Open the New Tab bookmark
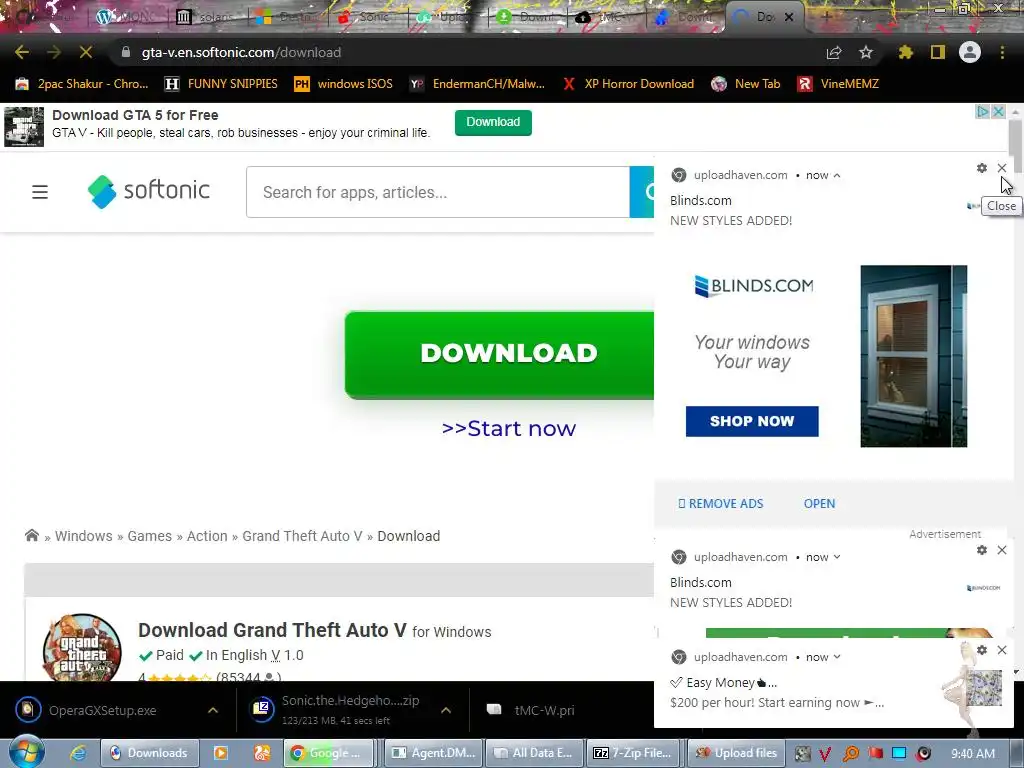Image resolution: width=1024 pixels, height=768 pixels. [746, 84]
